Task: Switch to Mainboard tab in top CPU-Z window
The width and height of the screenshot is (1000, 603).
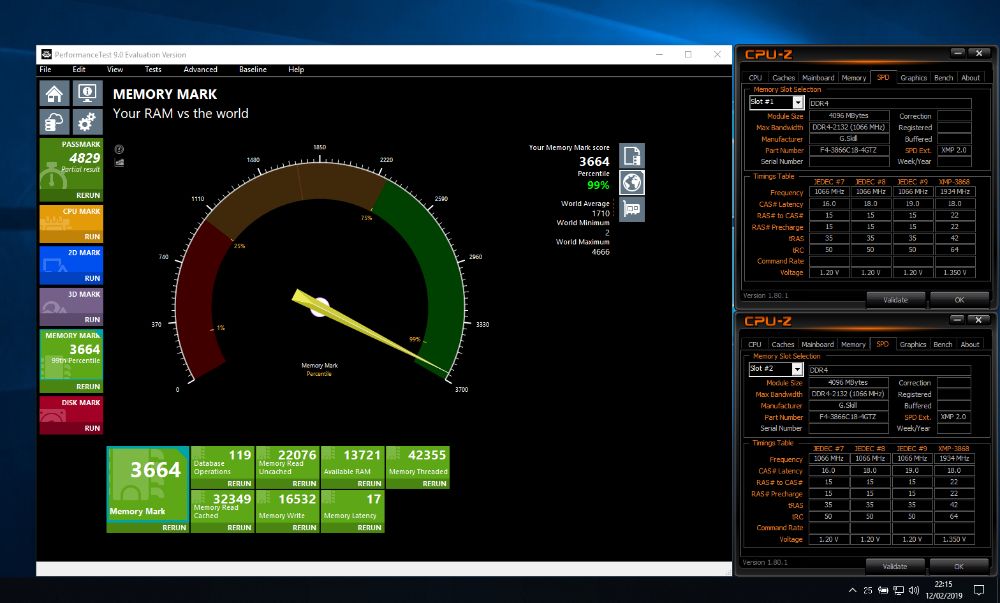Action: [818, 78]
